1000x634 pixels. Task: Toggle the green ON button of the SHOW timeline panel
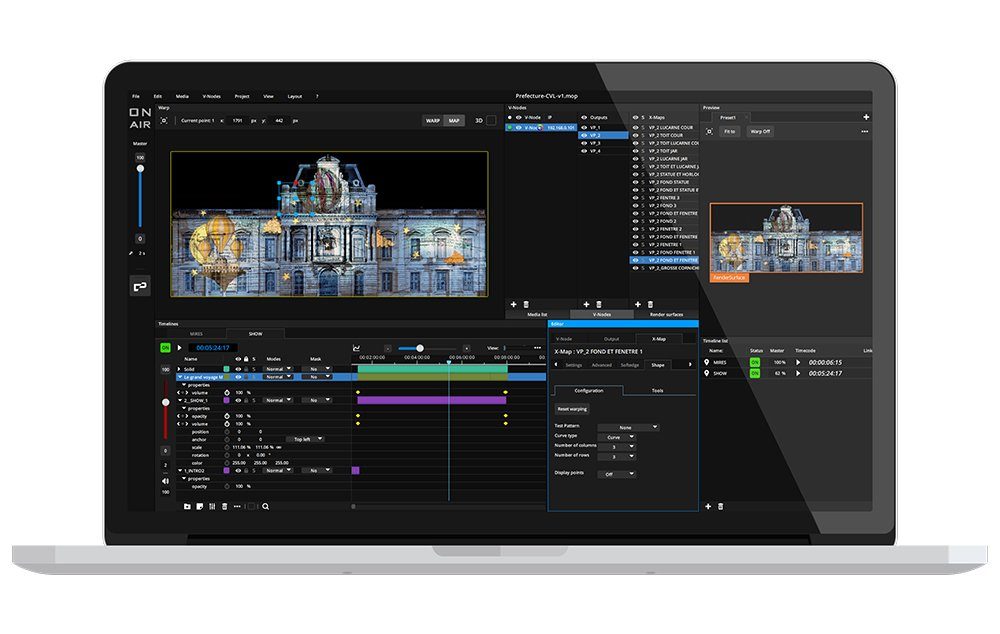pyautogui.click(x=165, y=348)
